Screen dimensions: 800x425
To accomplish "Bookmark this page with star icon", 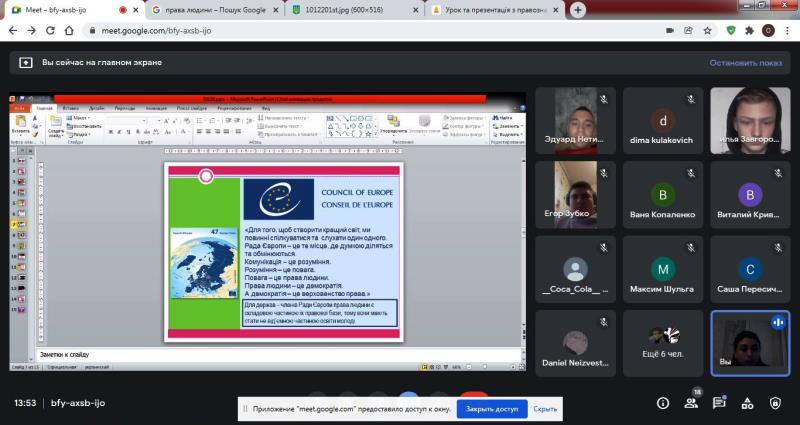I will pos(705,31).
